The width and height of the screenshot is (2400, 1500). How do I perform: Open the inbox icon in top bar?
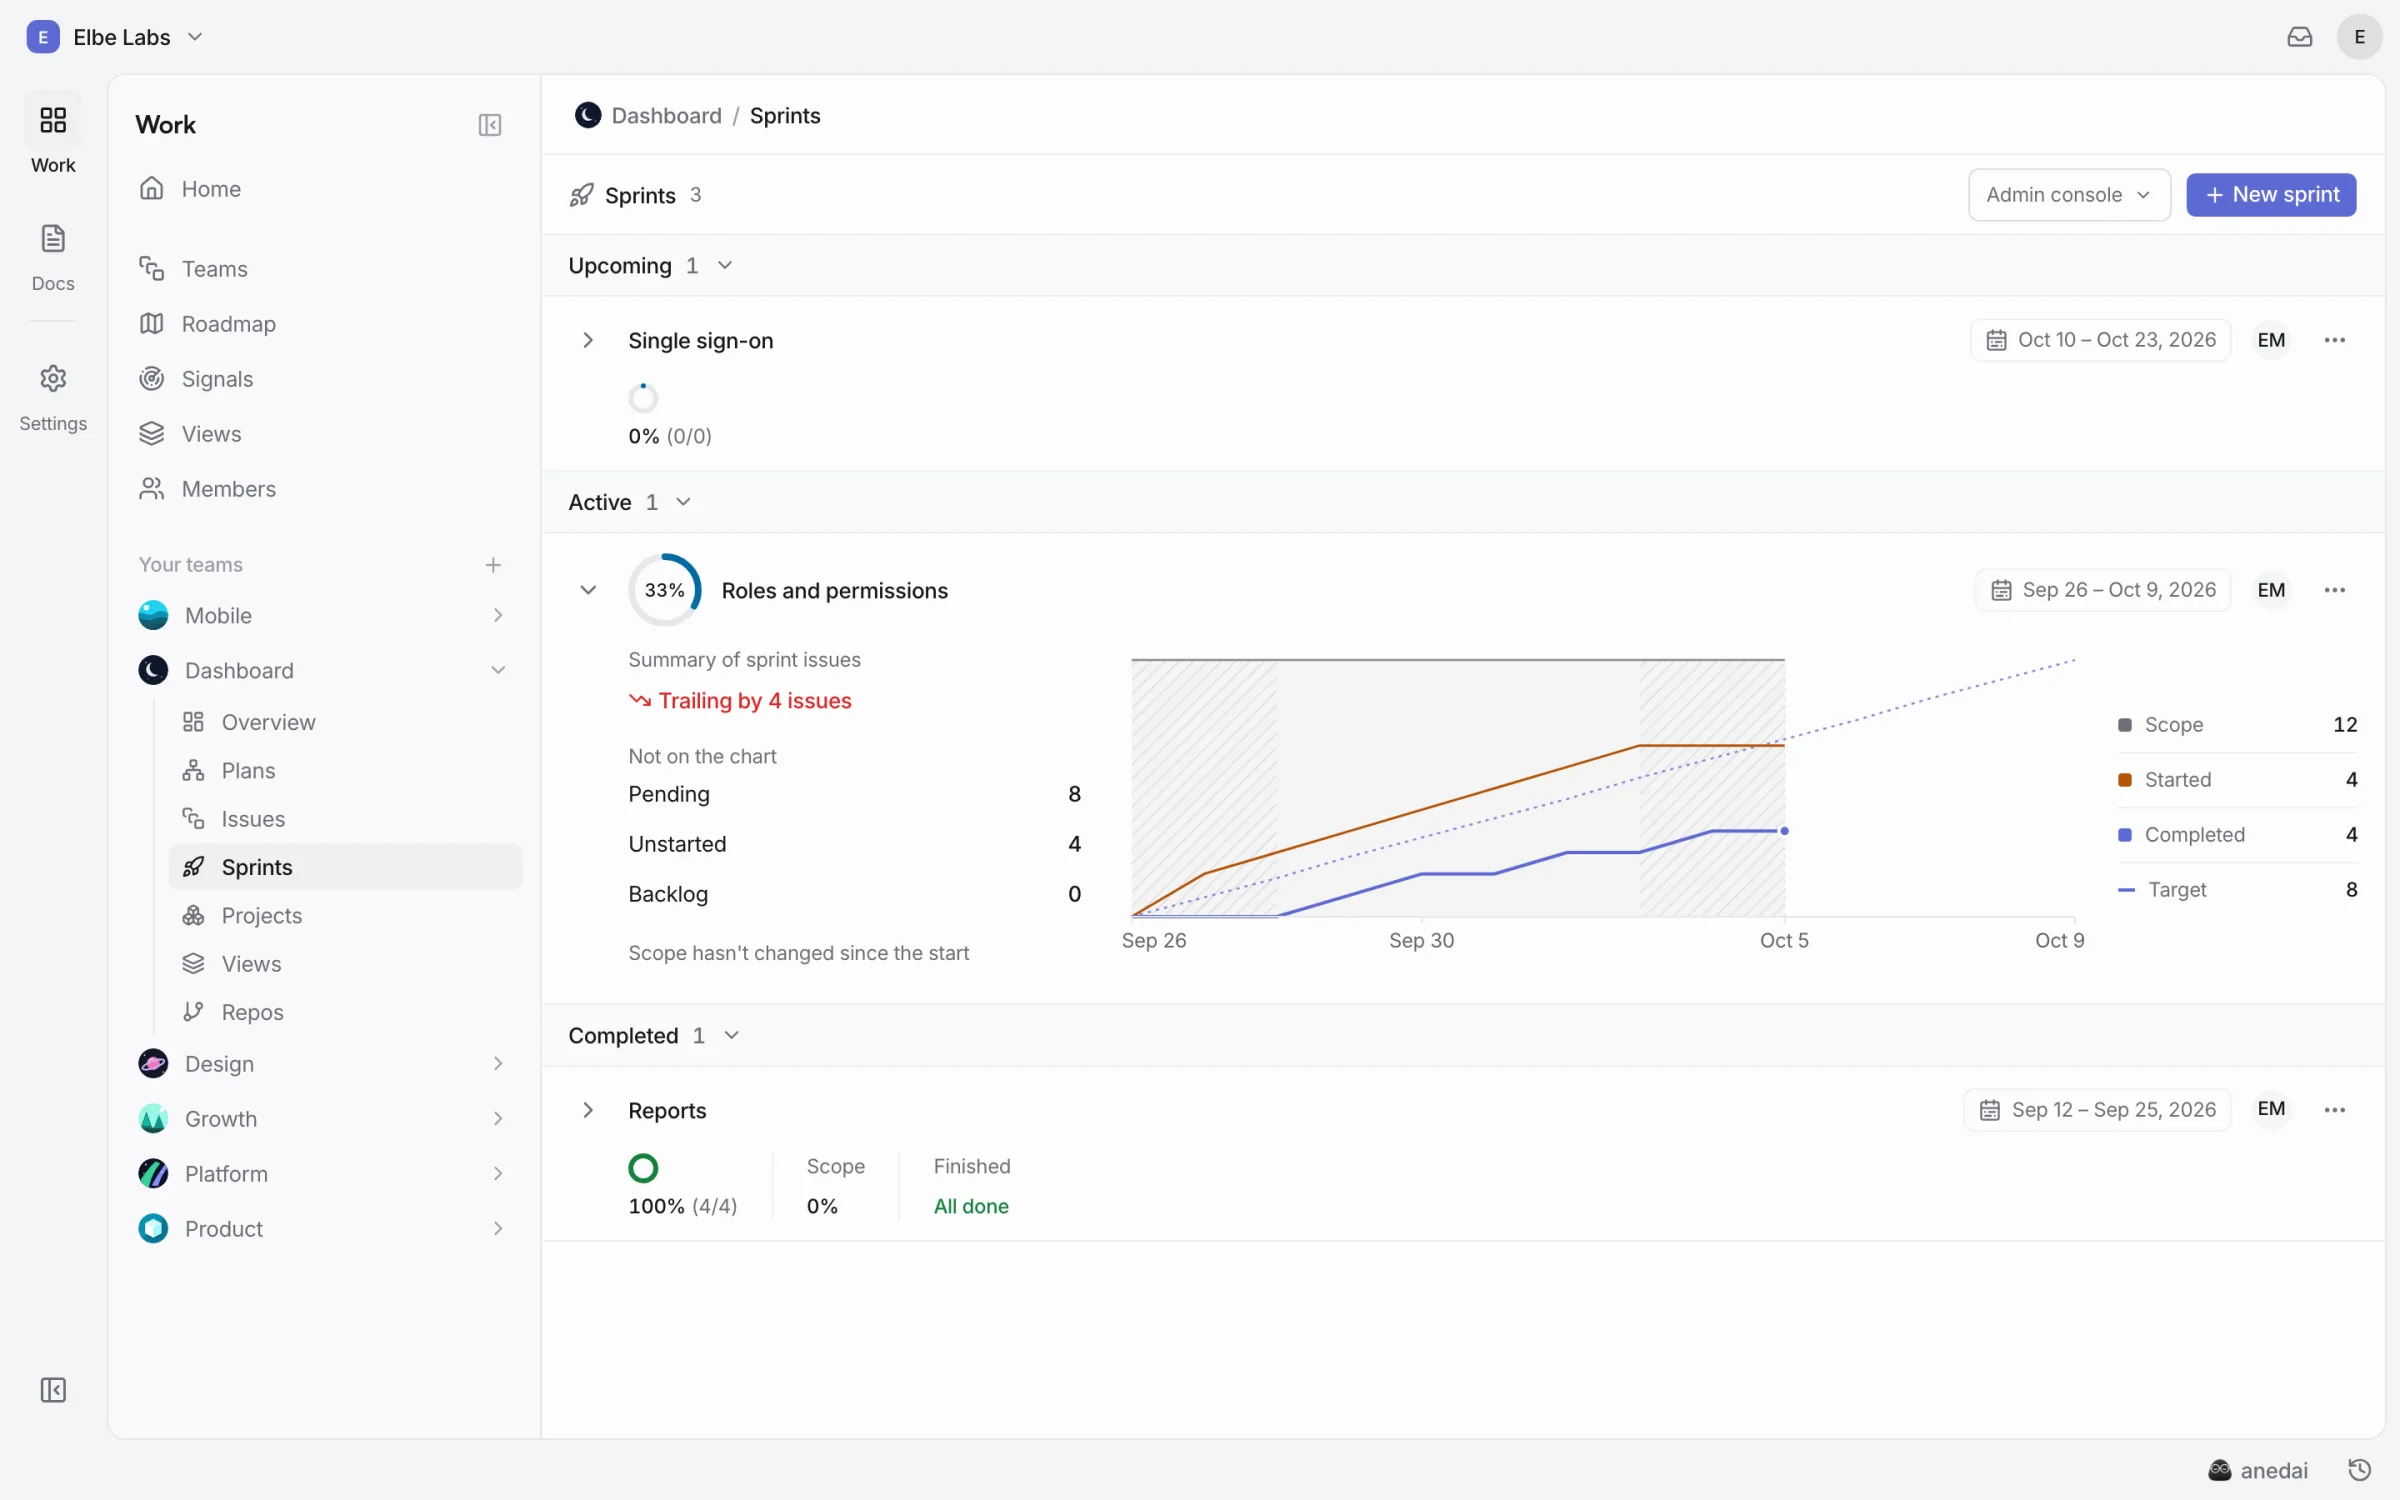pyautogui.click(x=2299, y=37)
